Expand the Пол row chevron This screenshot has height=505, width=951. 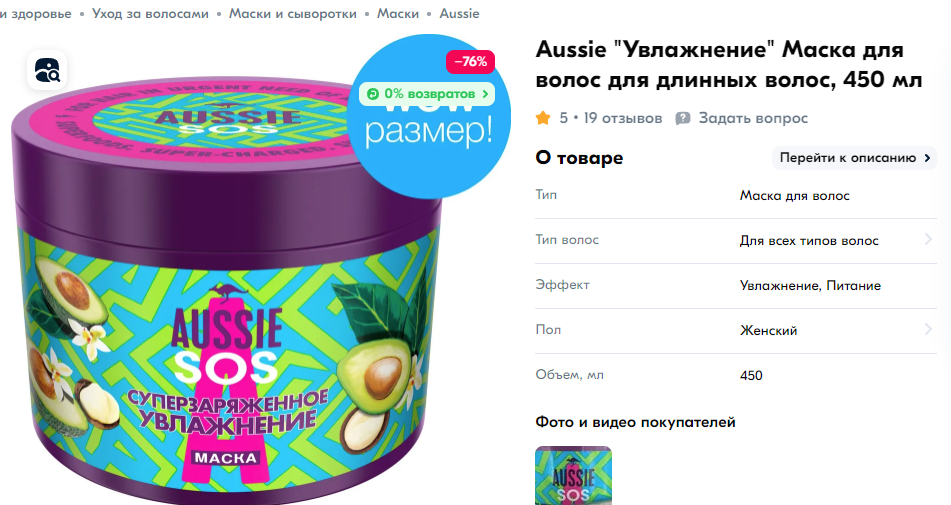pyautogui.click(x=928, y=330)
